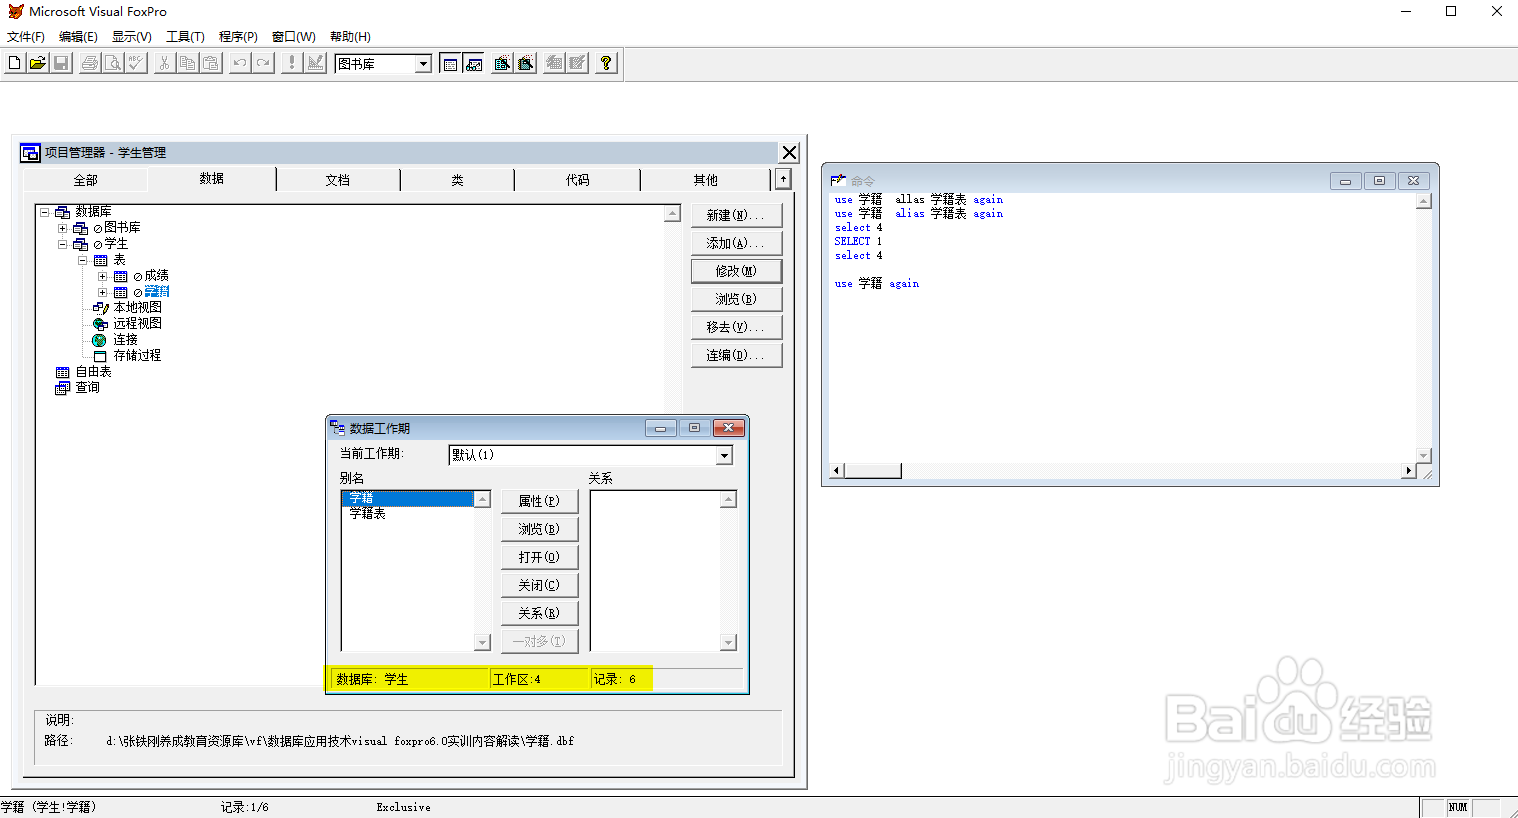Click the Spelling check toolbar icon

tap(136, 63)
